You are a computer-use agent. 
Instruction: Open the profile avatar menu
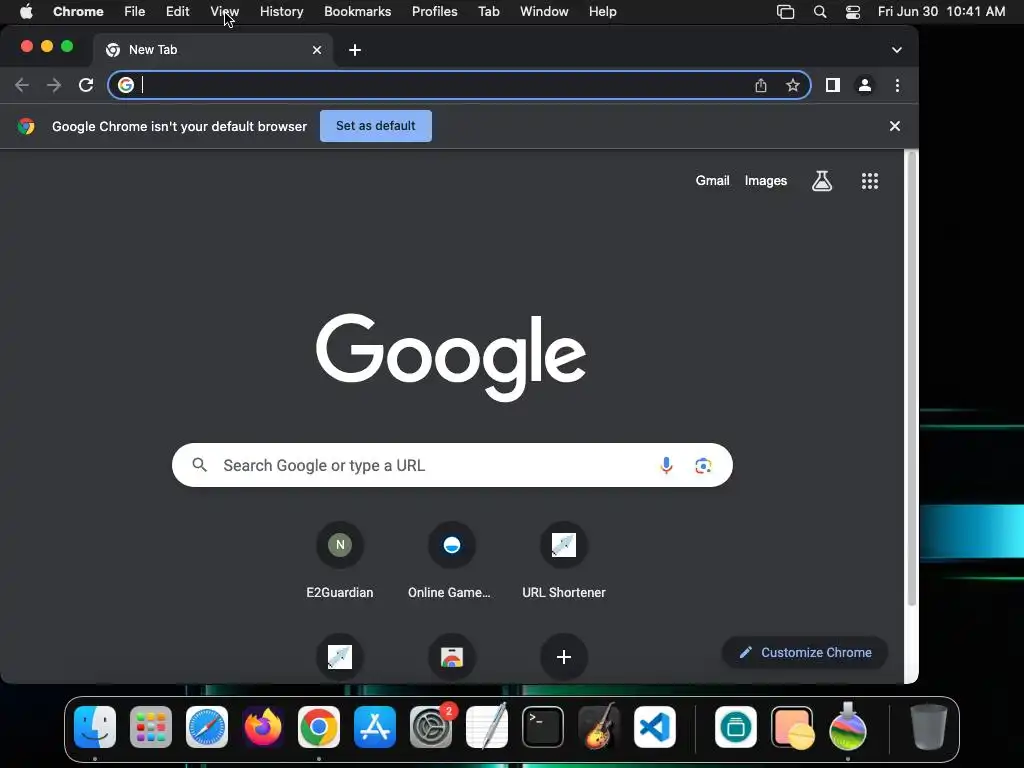(x=865, y=86)
